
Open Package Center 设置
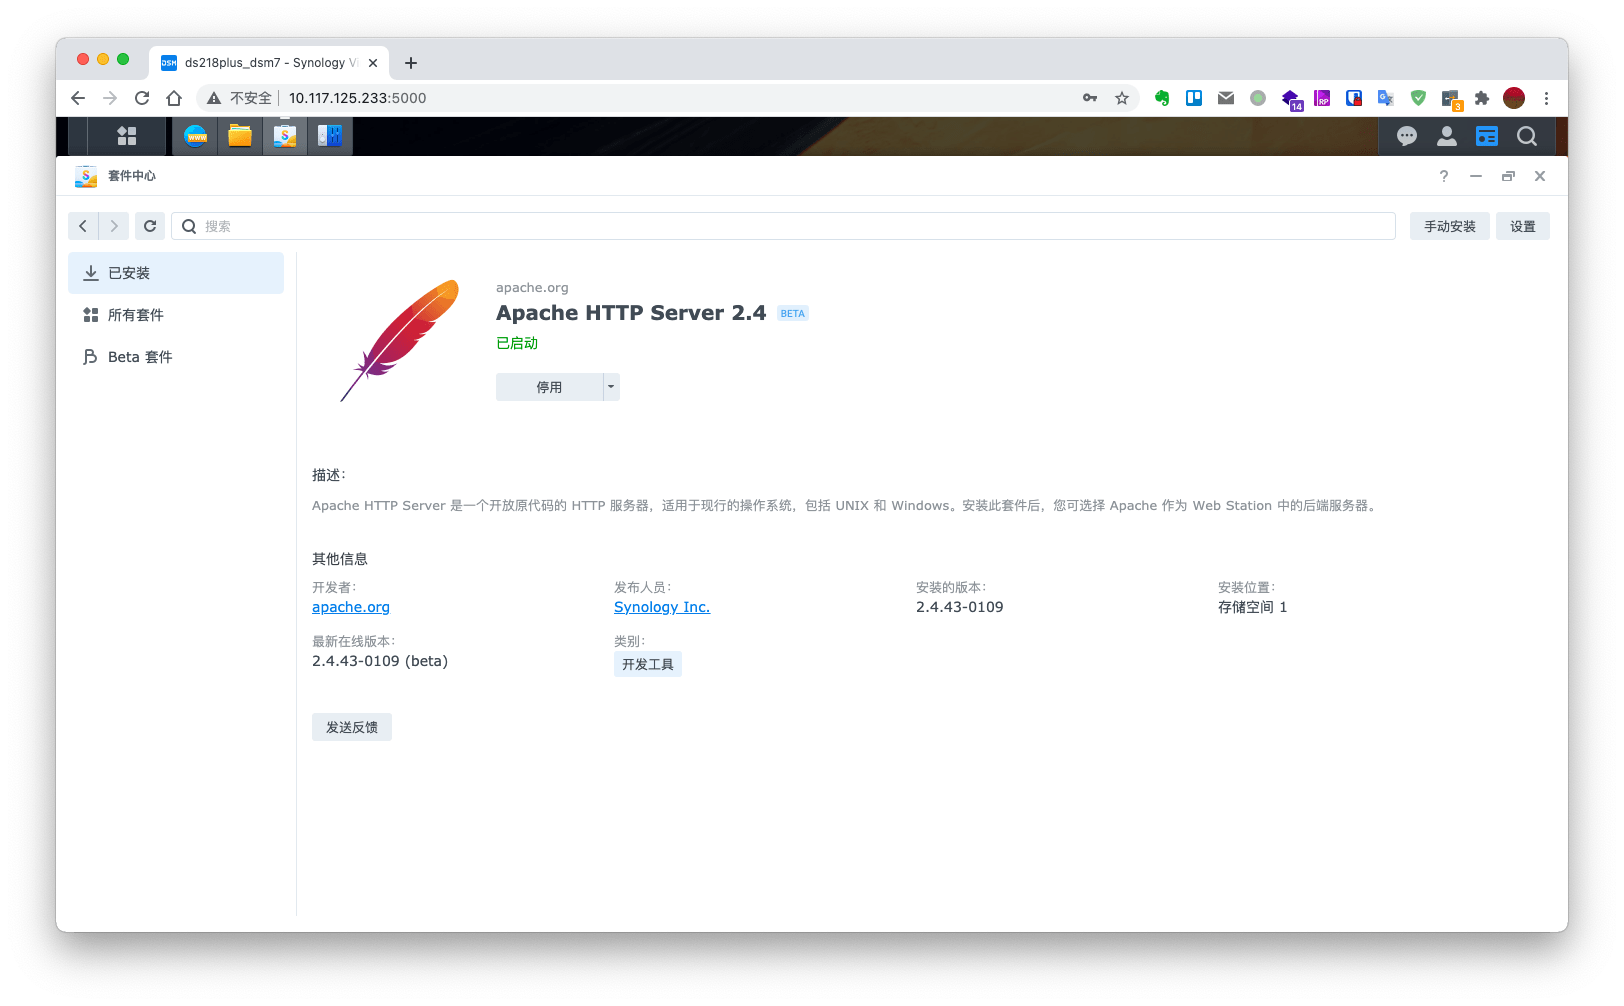pos(1523,226)
